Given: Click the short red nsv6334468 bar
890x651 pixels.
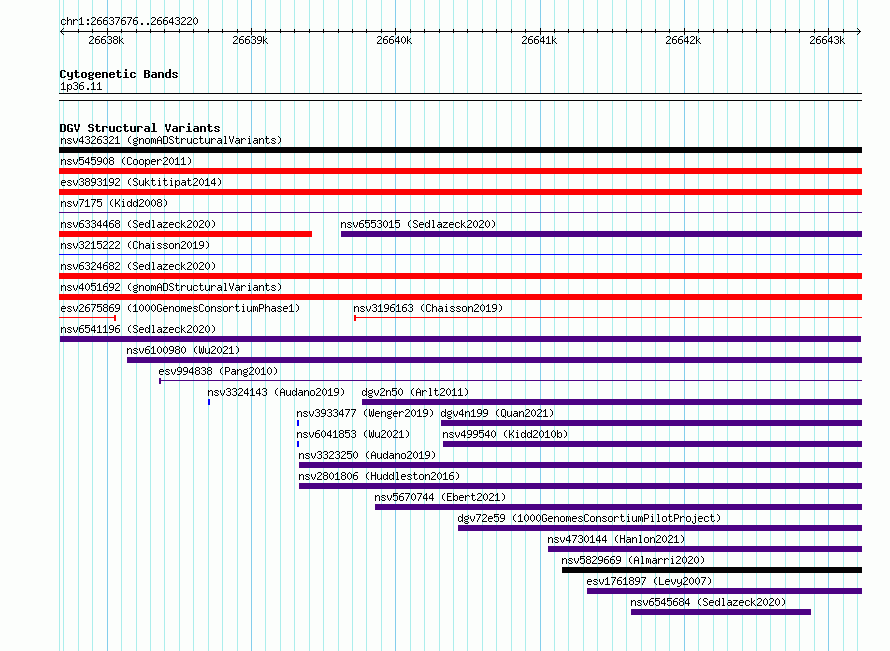Looking at the screenshot, I should (x=186, y=234).
